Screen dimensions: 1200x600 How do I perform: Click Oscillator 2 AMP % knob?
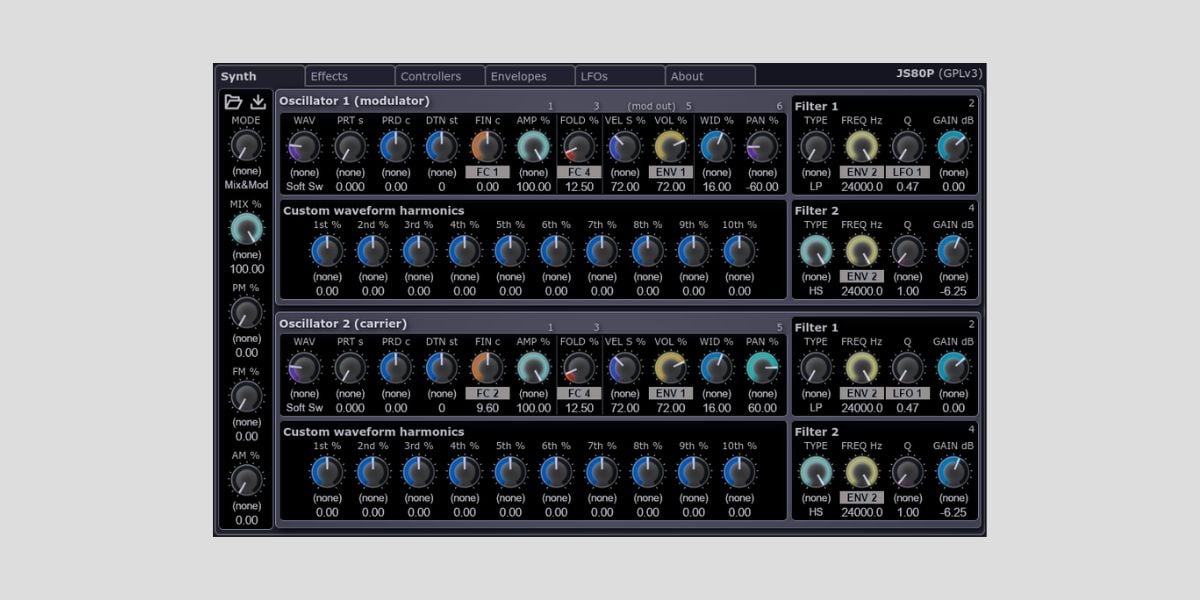[533, 368]
